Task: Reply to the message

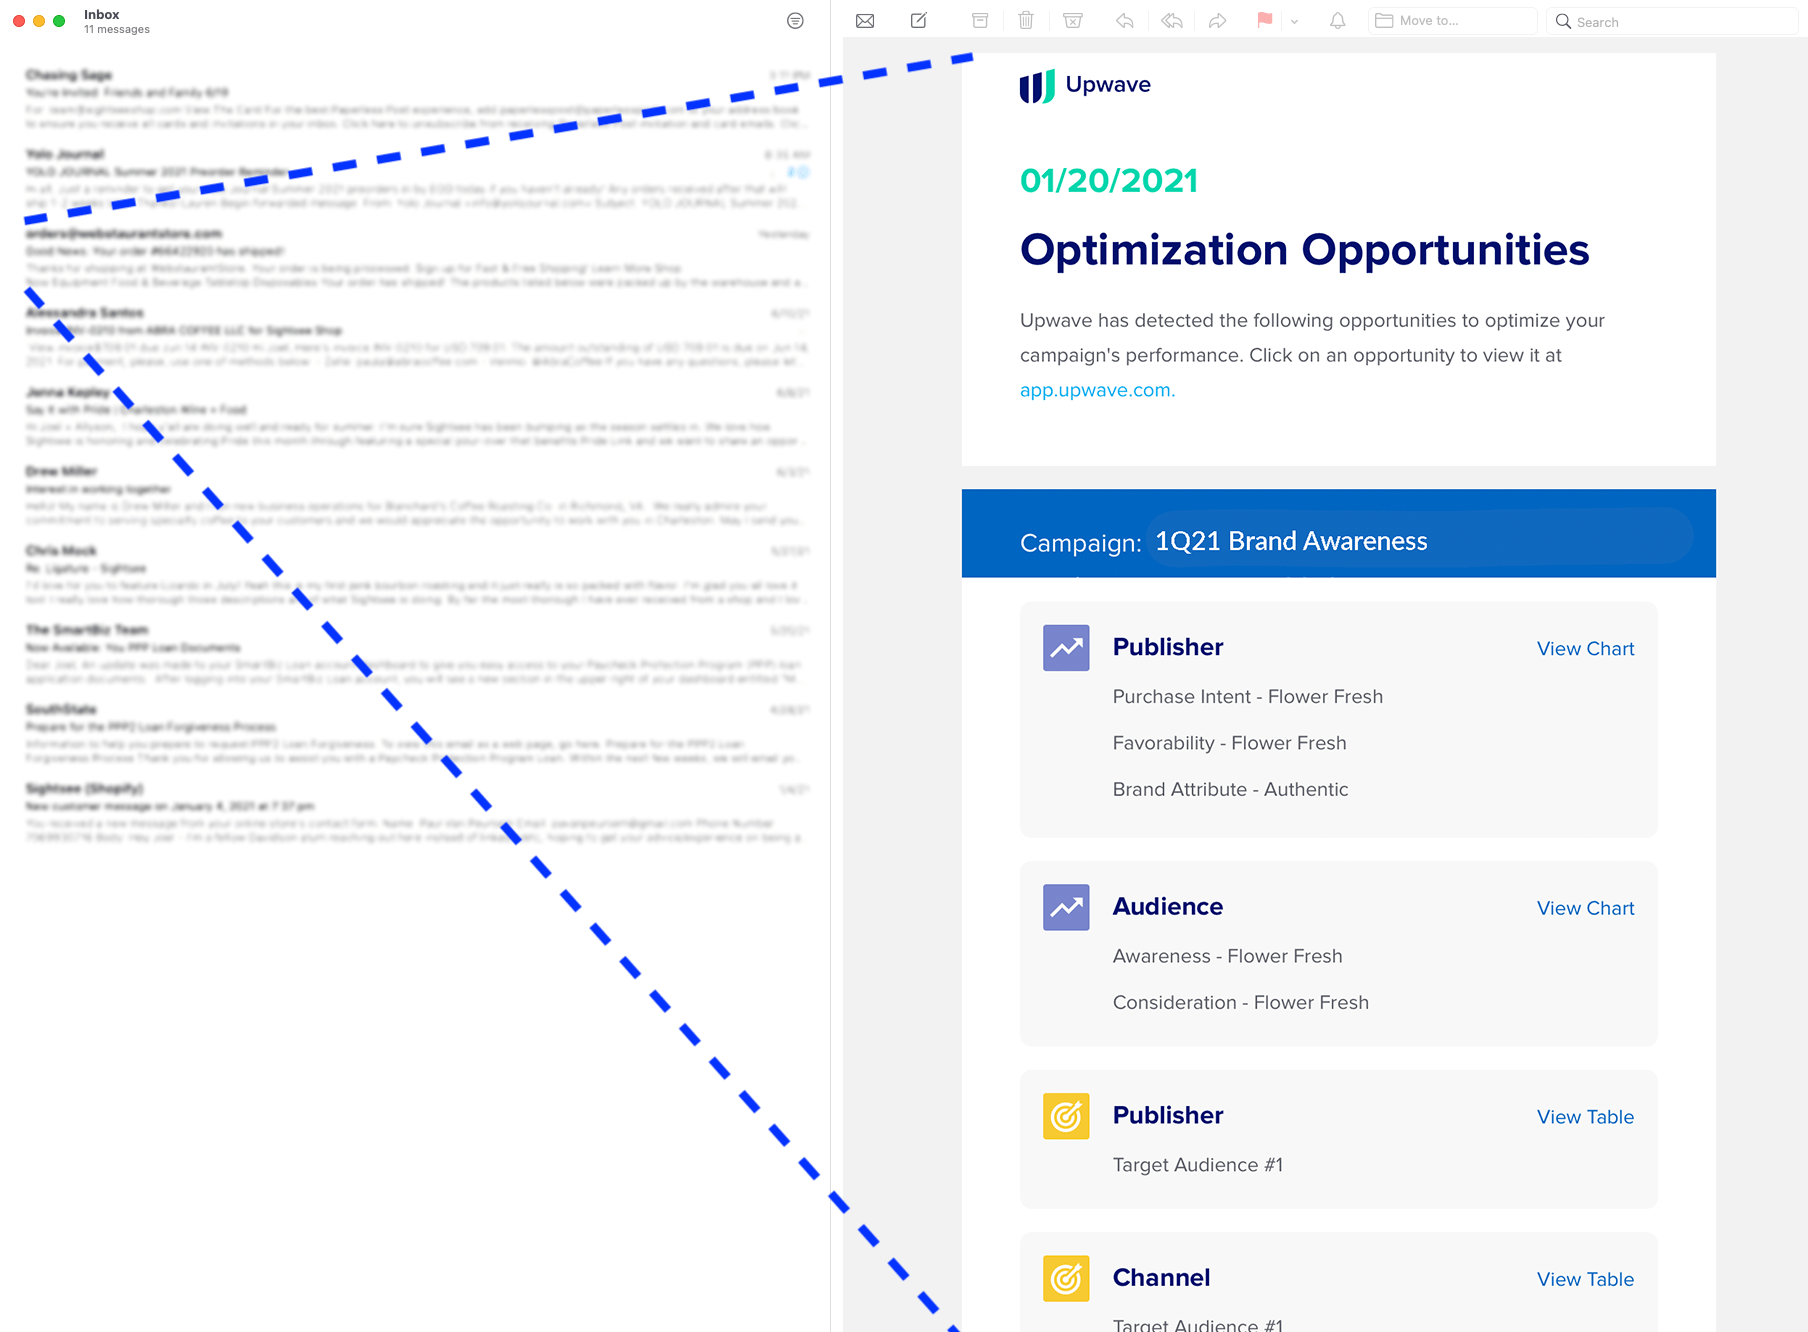Action: [x=1125, y=20]
